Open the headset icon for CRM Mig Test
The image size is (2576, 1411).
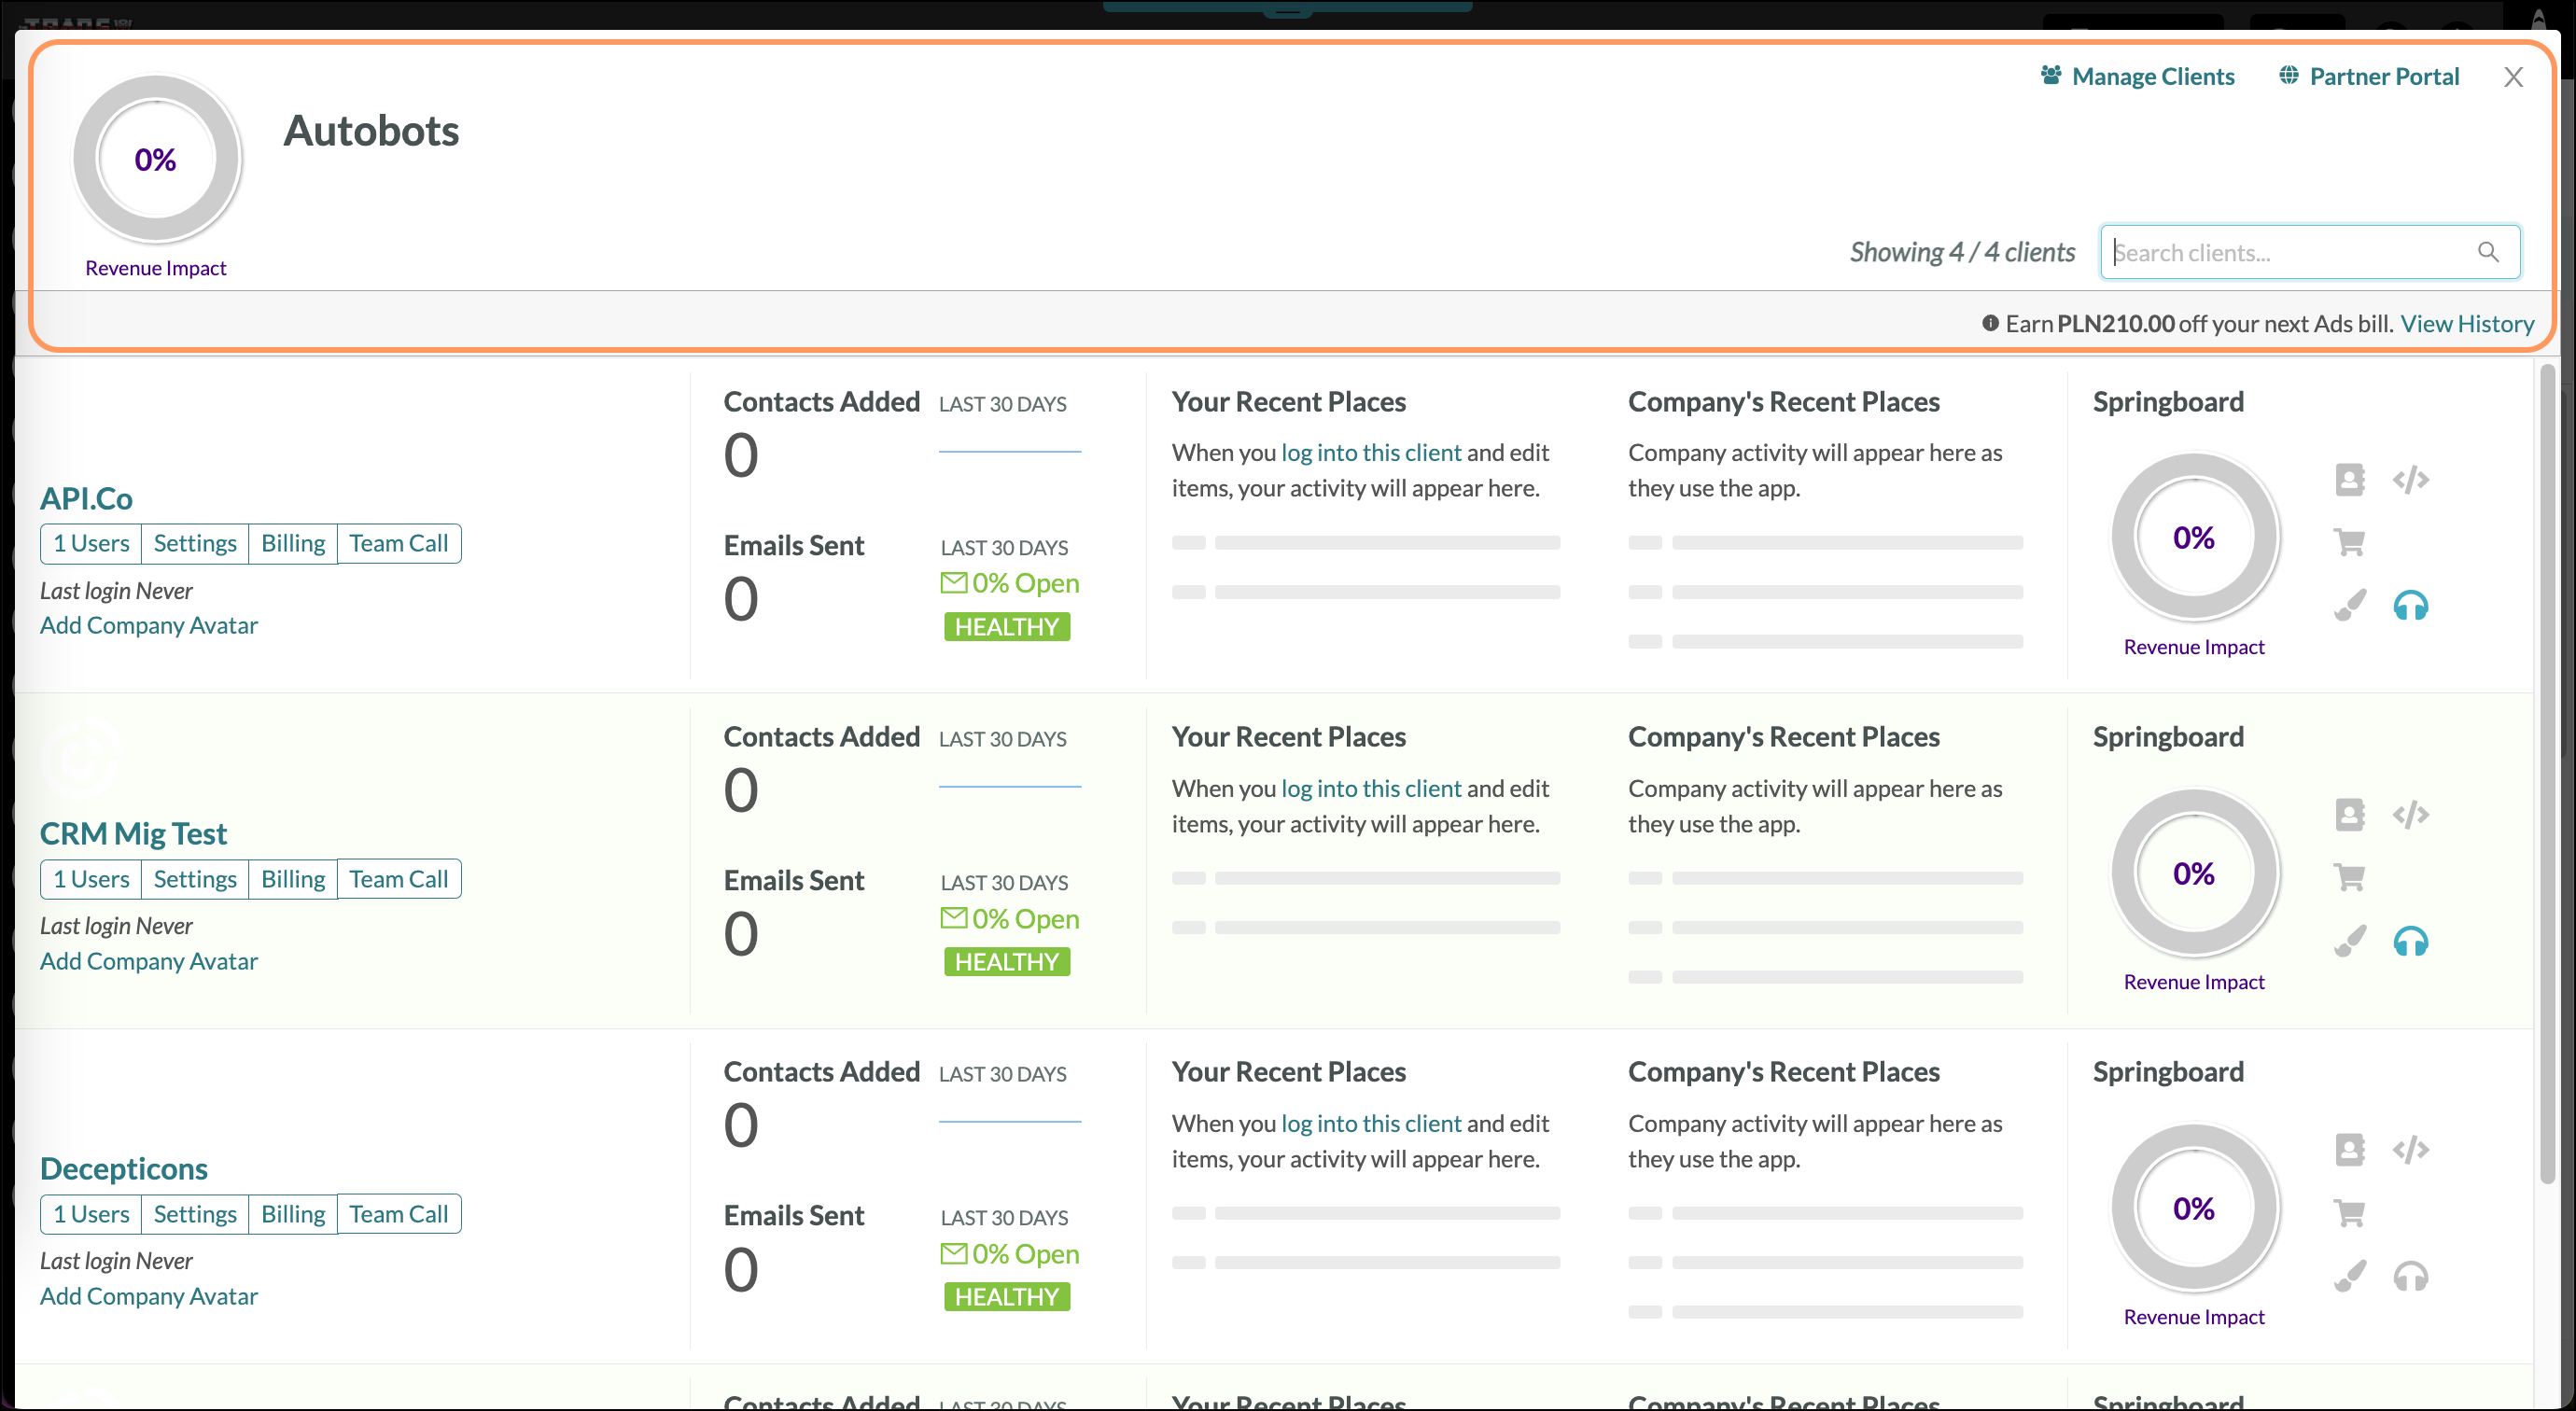coord(2410,941)
